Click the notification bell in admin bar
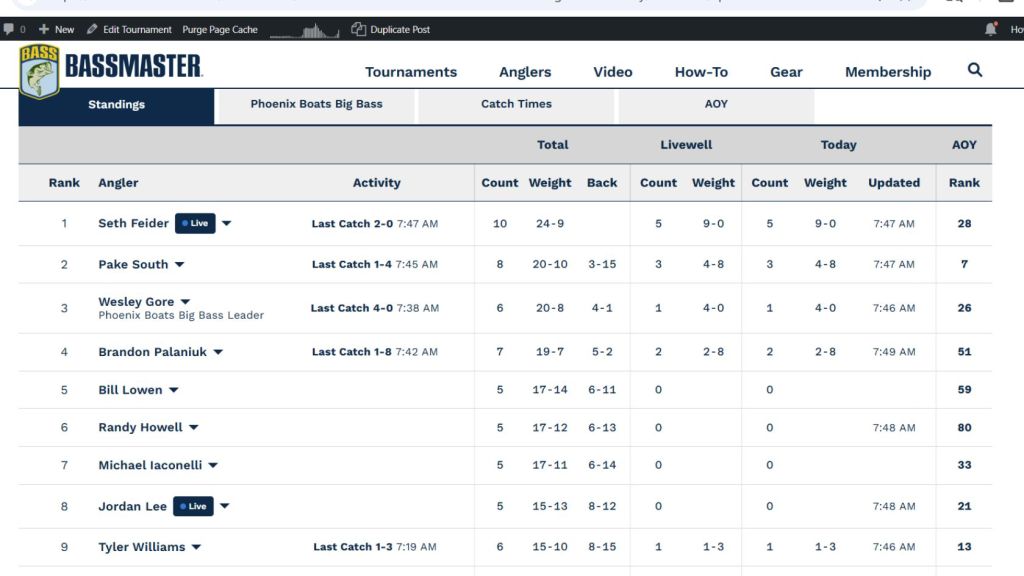This screenshot has height=576, width=1024. point(991,29)
